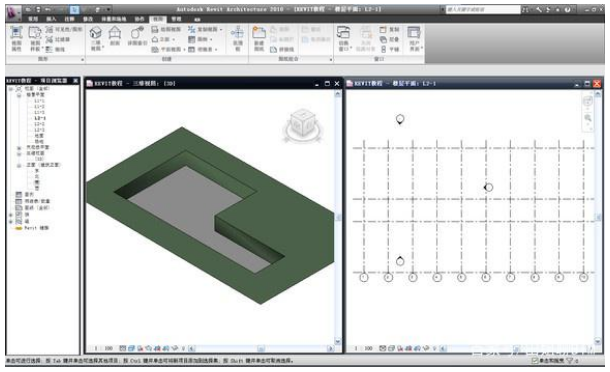Click Tile in the Windows panel
The width and height of the screenshot is (610, 372).
coord(389,49)
